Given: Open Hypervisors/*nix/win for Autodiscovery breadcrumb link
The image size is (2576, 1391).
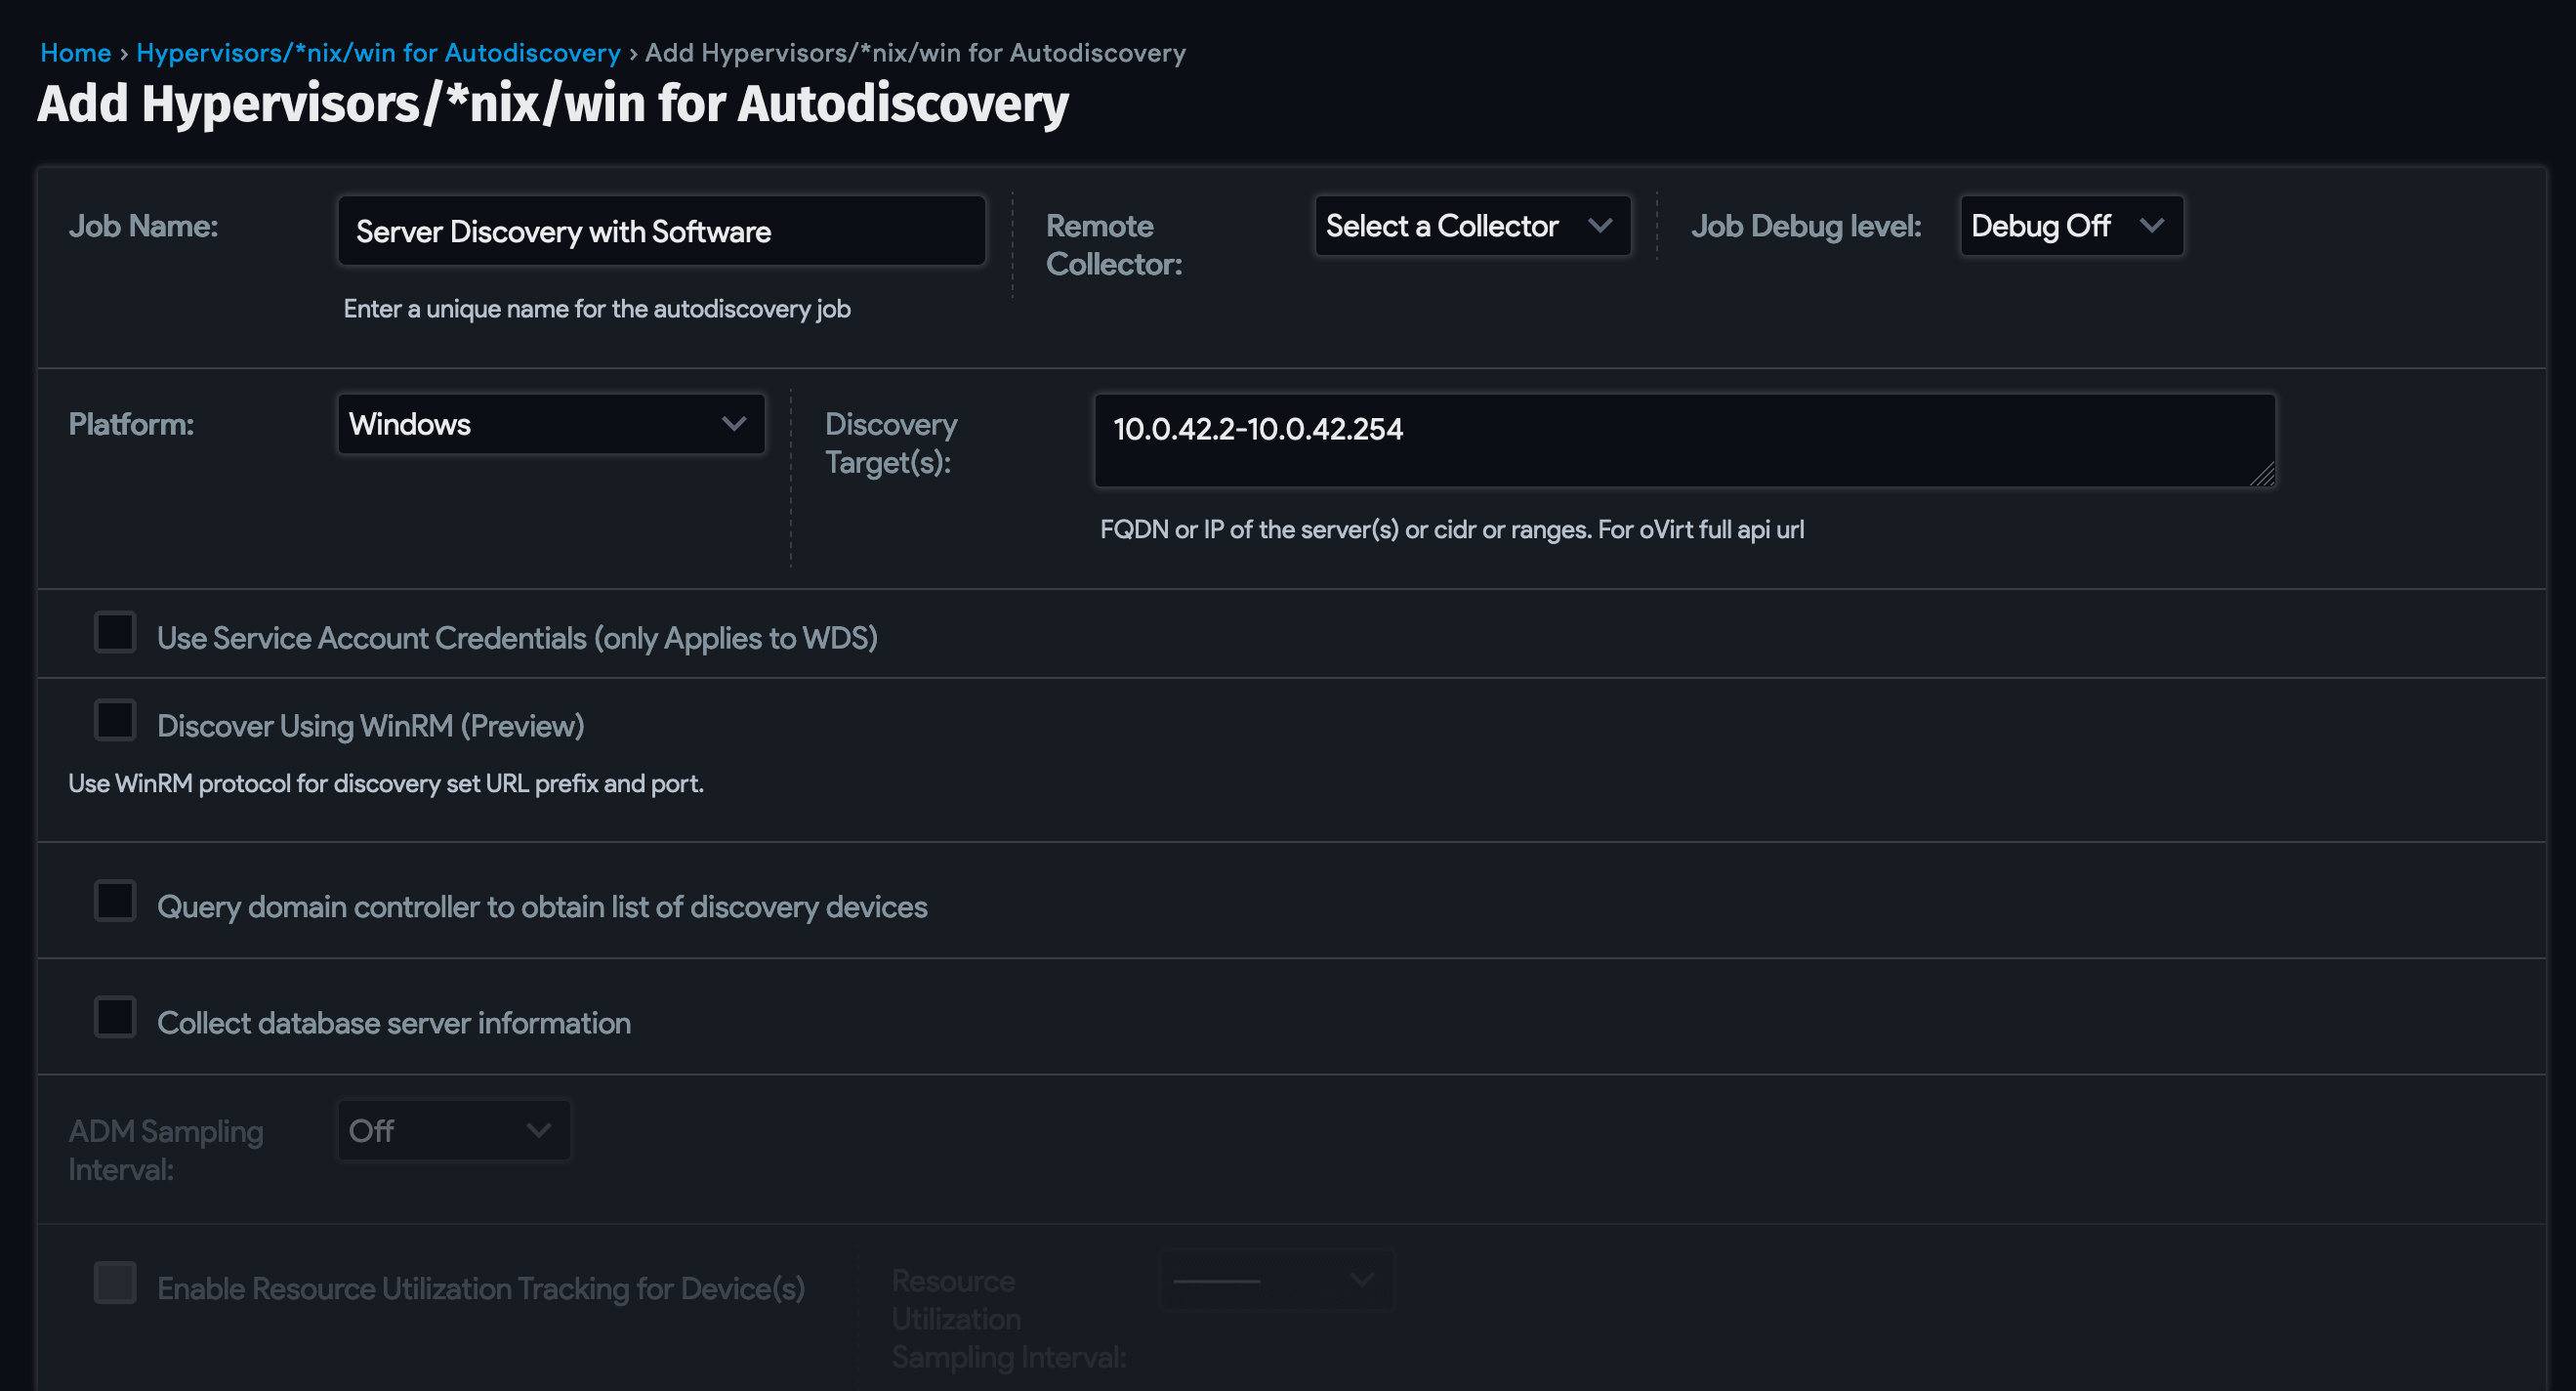Looking at the screenshot, I should 378,52.
